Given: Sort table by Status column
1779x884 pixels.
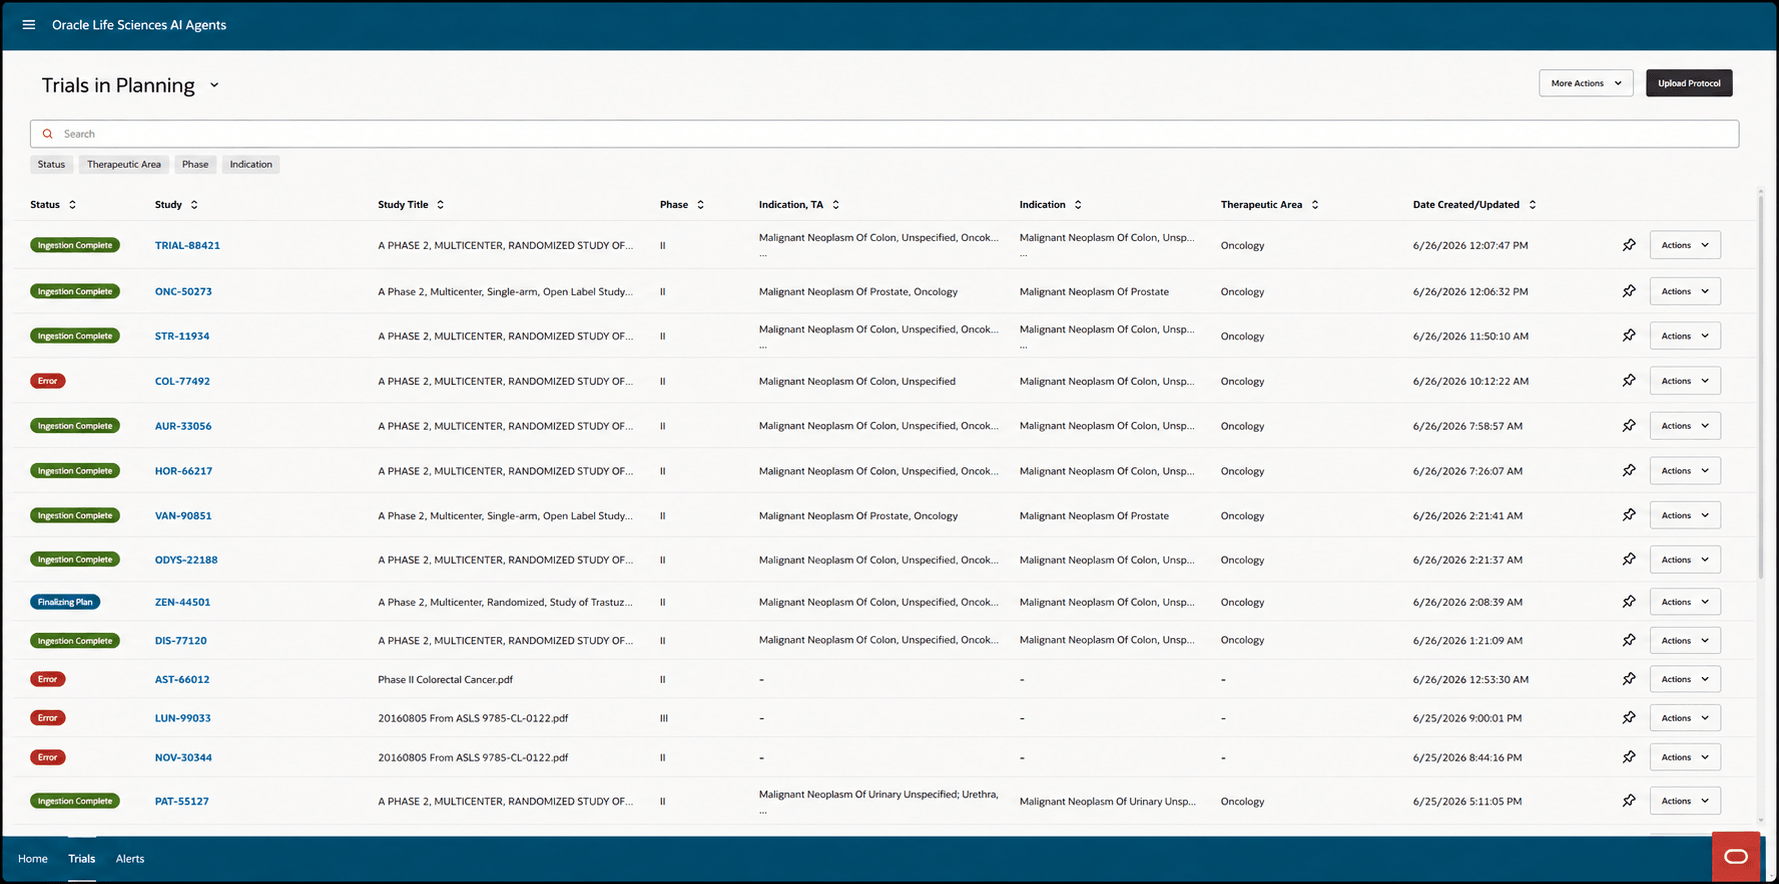Looking at the screenshot, I should (x=72, y=205).
